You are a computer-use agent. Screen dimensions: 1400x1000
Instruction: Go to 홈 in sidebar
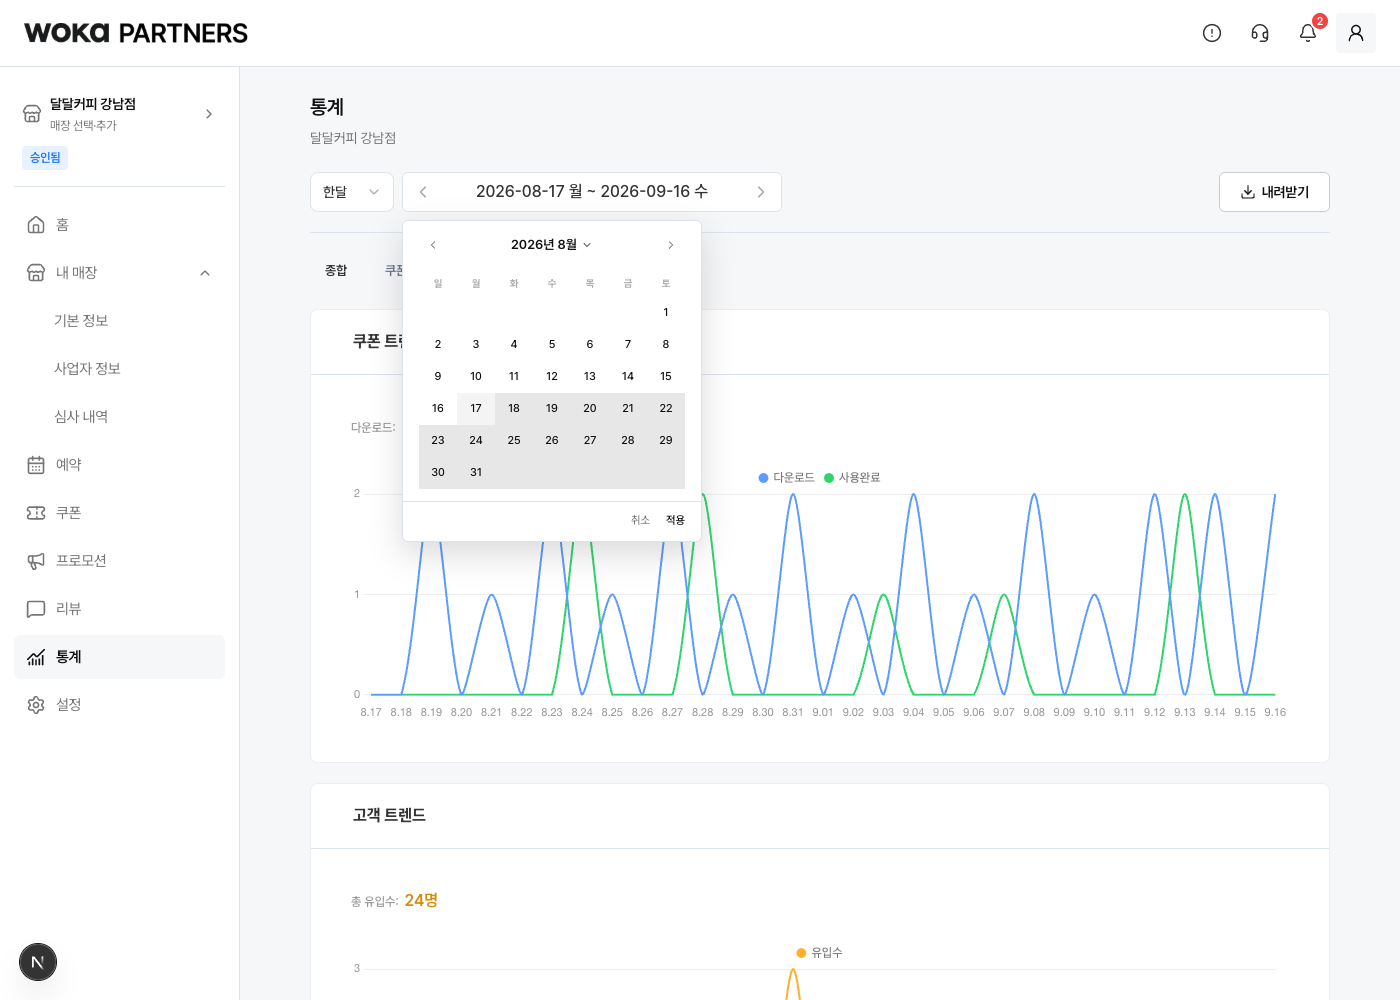(120, 225)
